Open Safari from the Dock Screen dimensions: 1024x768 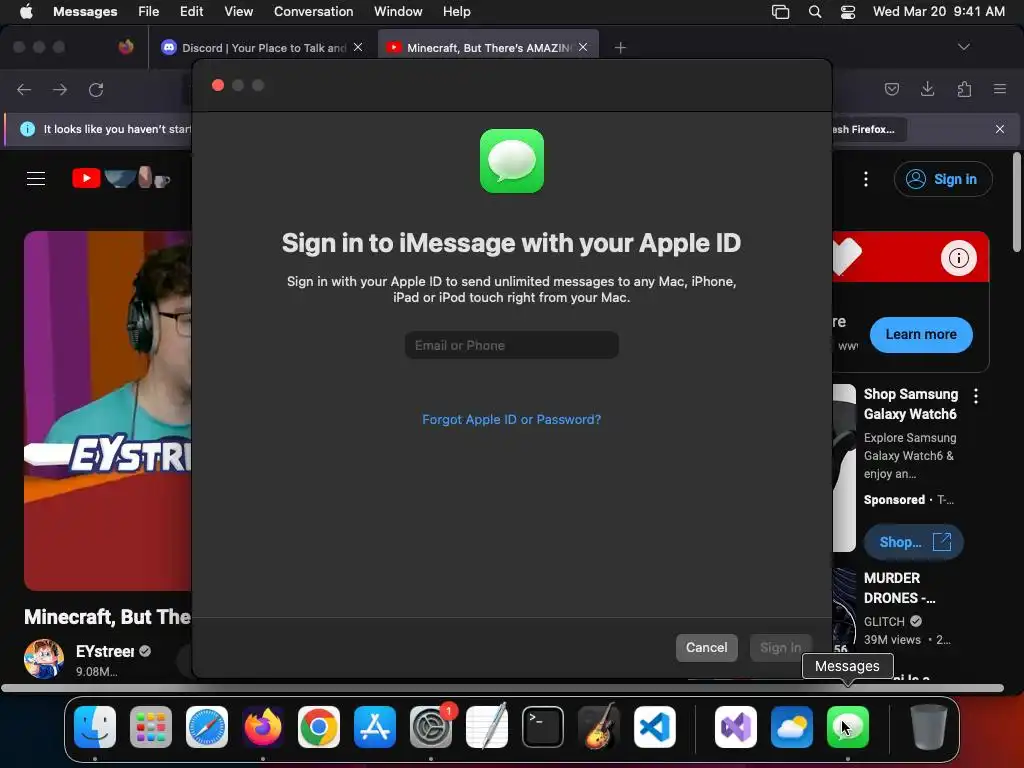click(207, 727)
